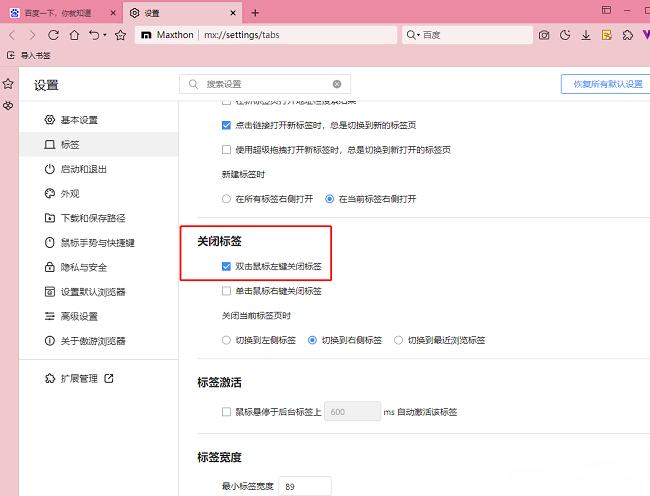Open undo dropdown arrow in toolbar
This screenshot has width=650, height=496.
coord(104,35)
